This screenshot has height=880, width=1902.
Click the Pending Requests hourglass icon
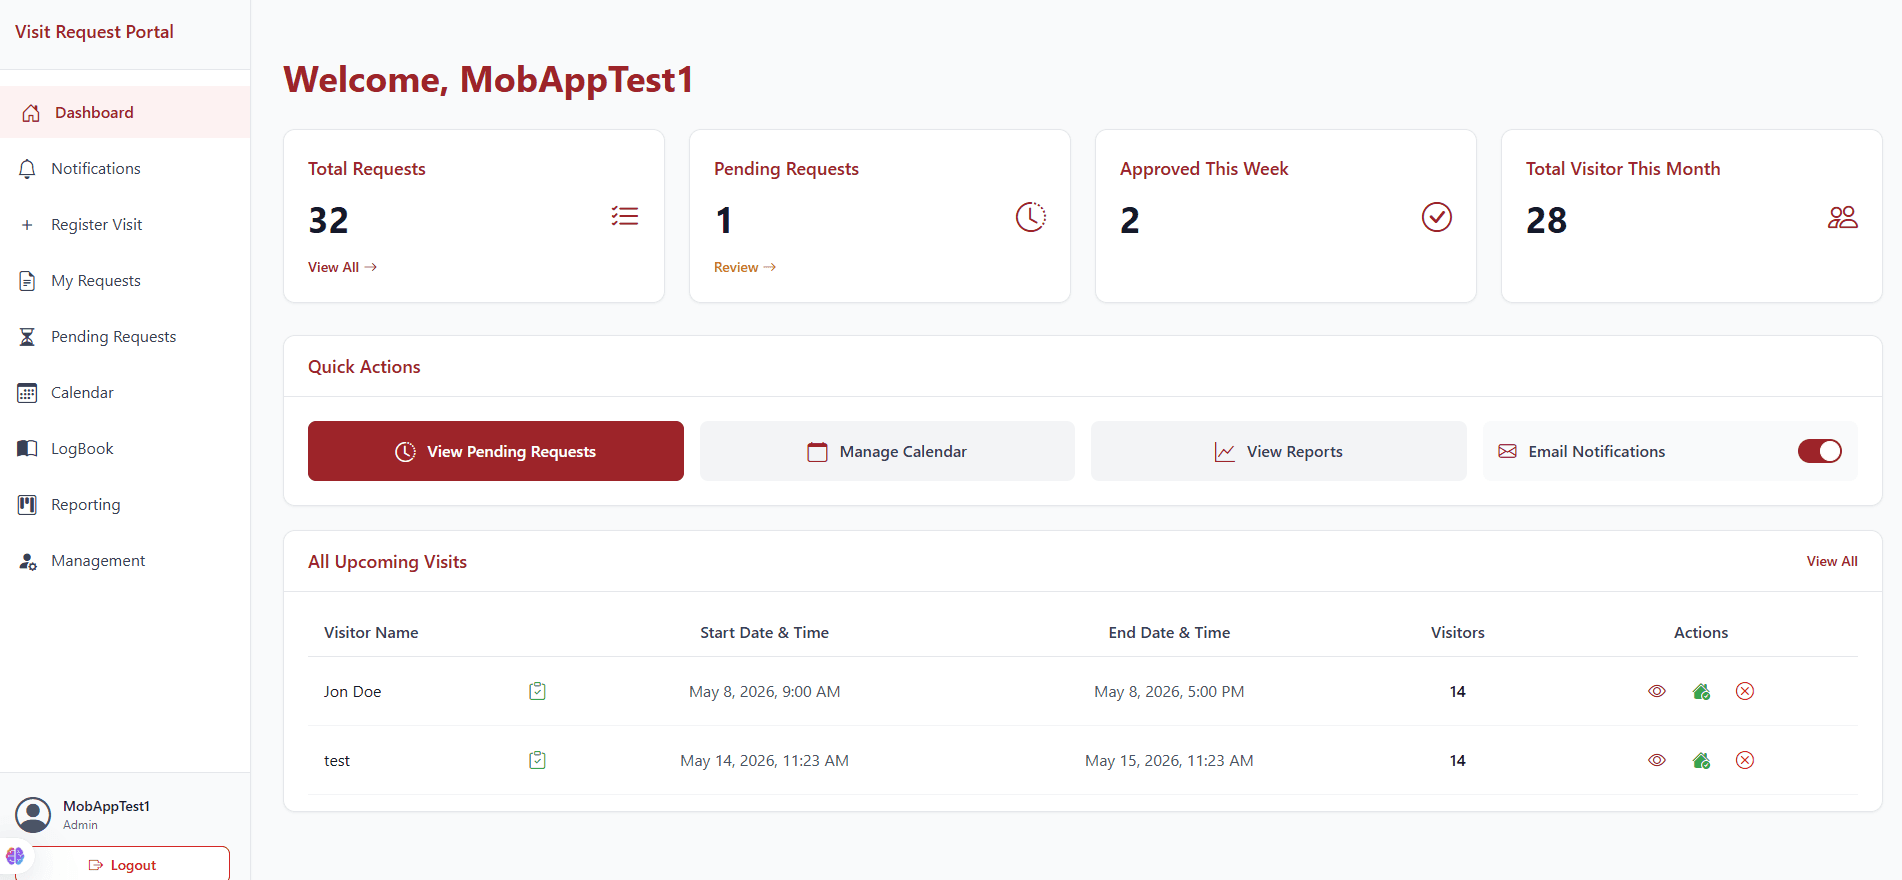click(27, 337)
